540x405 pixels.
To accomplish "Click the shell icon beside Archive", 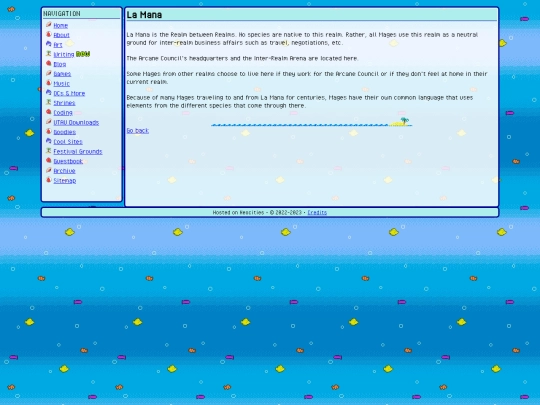I will (x=49, y=170).
